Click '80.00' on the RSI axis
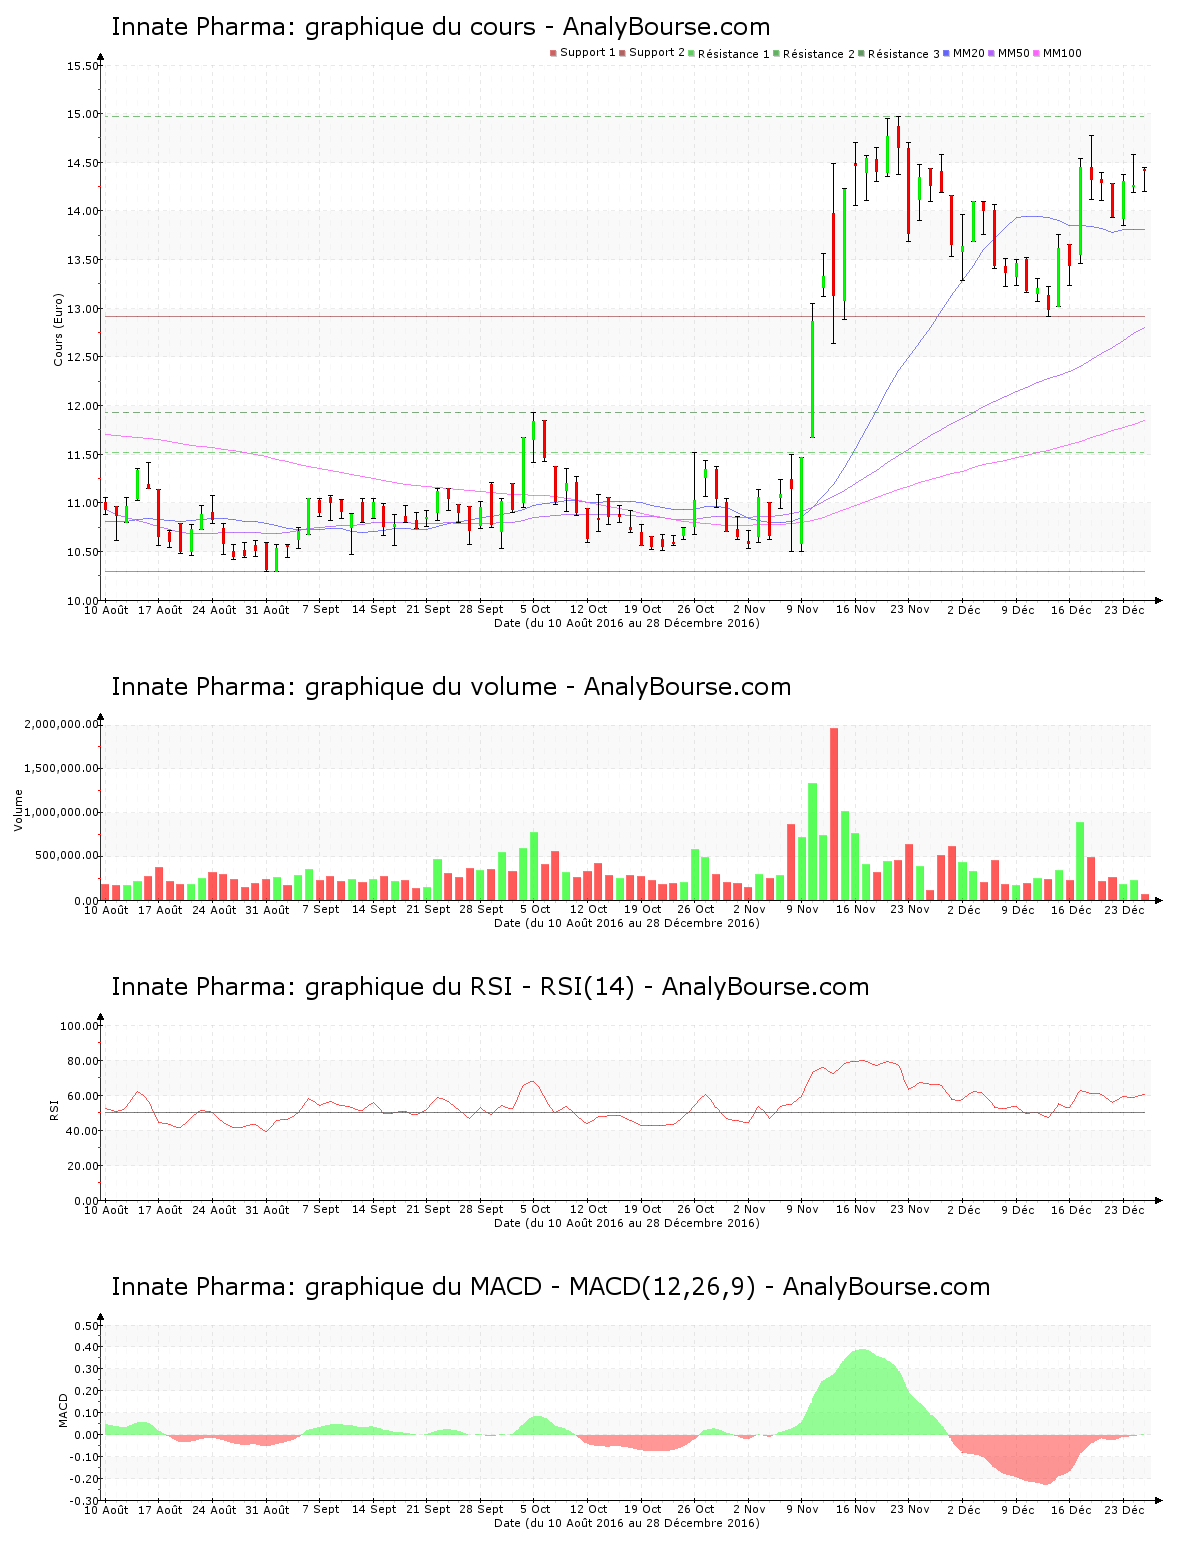Viewport: 1200px width, 1550px height. click(x=83, y=1061)
